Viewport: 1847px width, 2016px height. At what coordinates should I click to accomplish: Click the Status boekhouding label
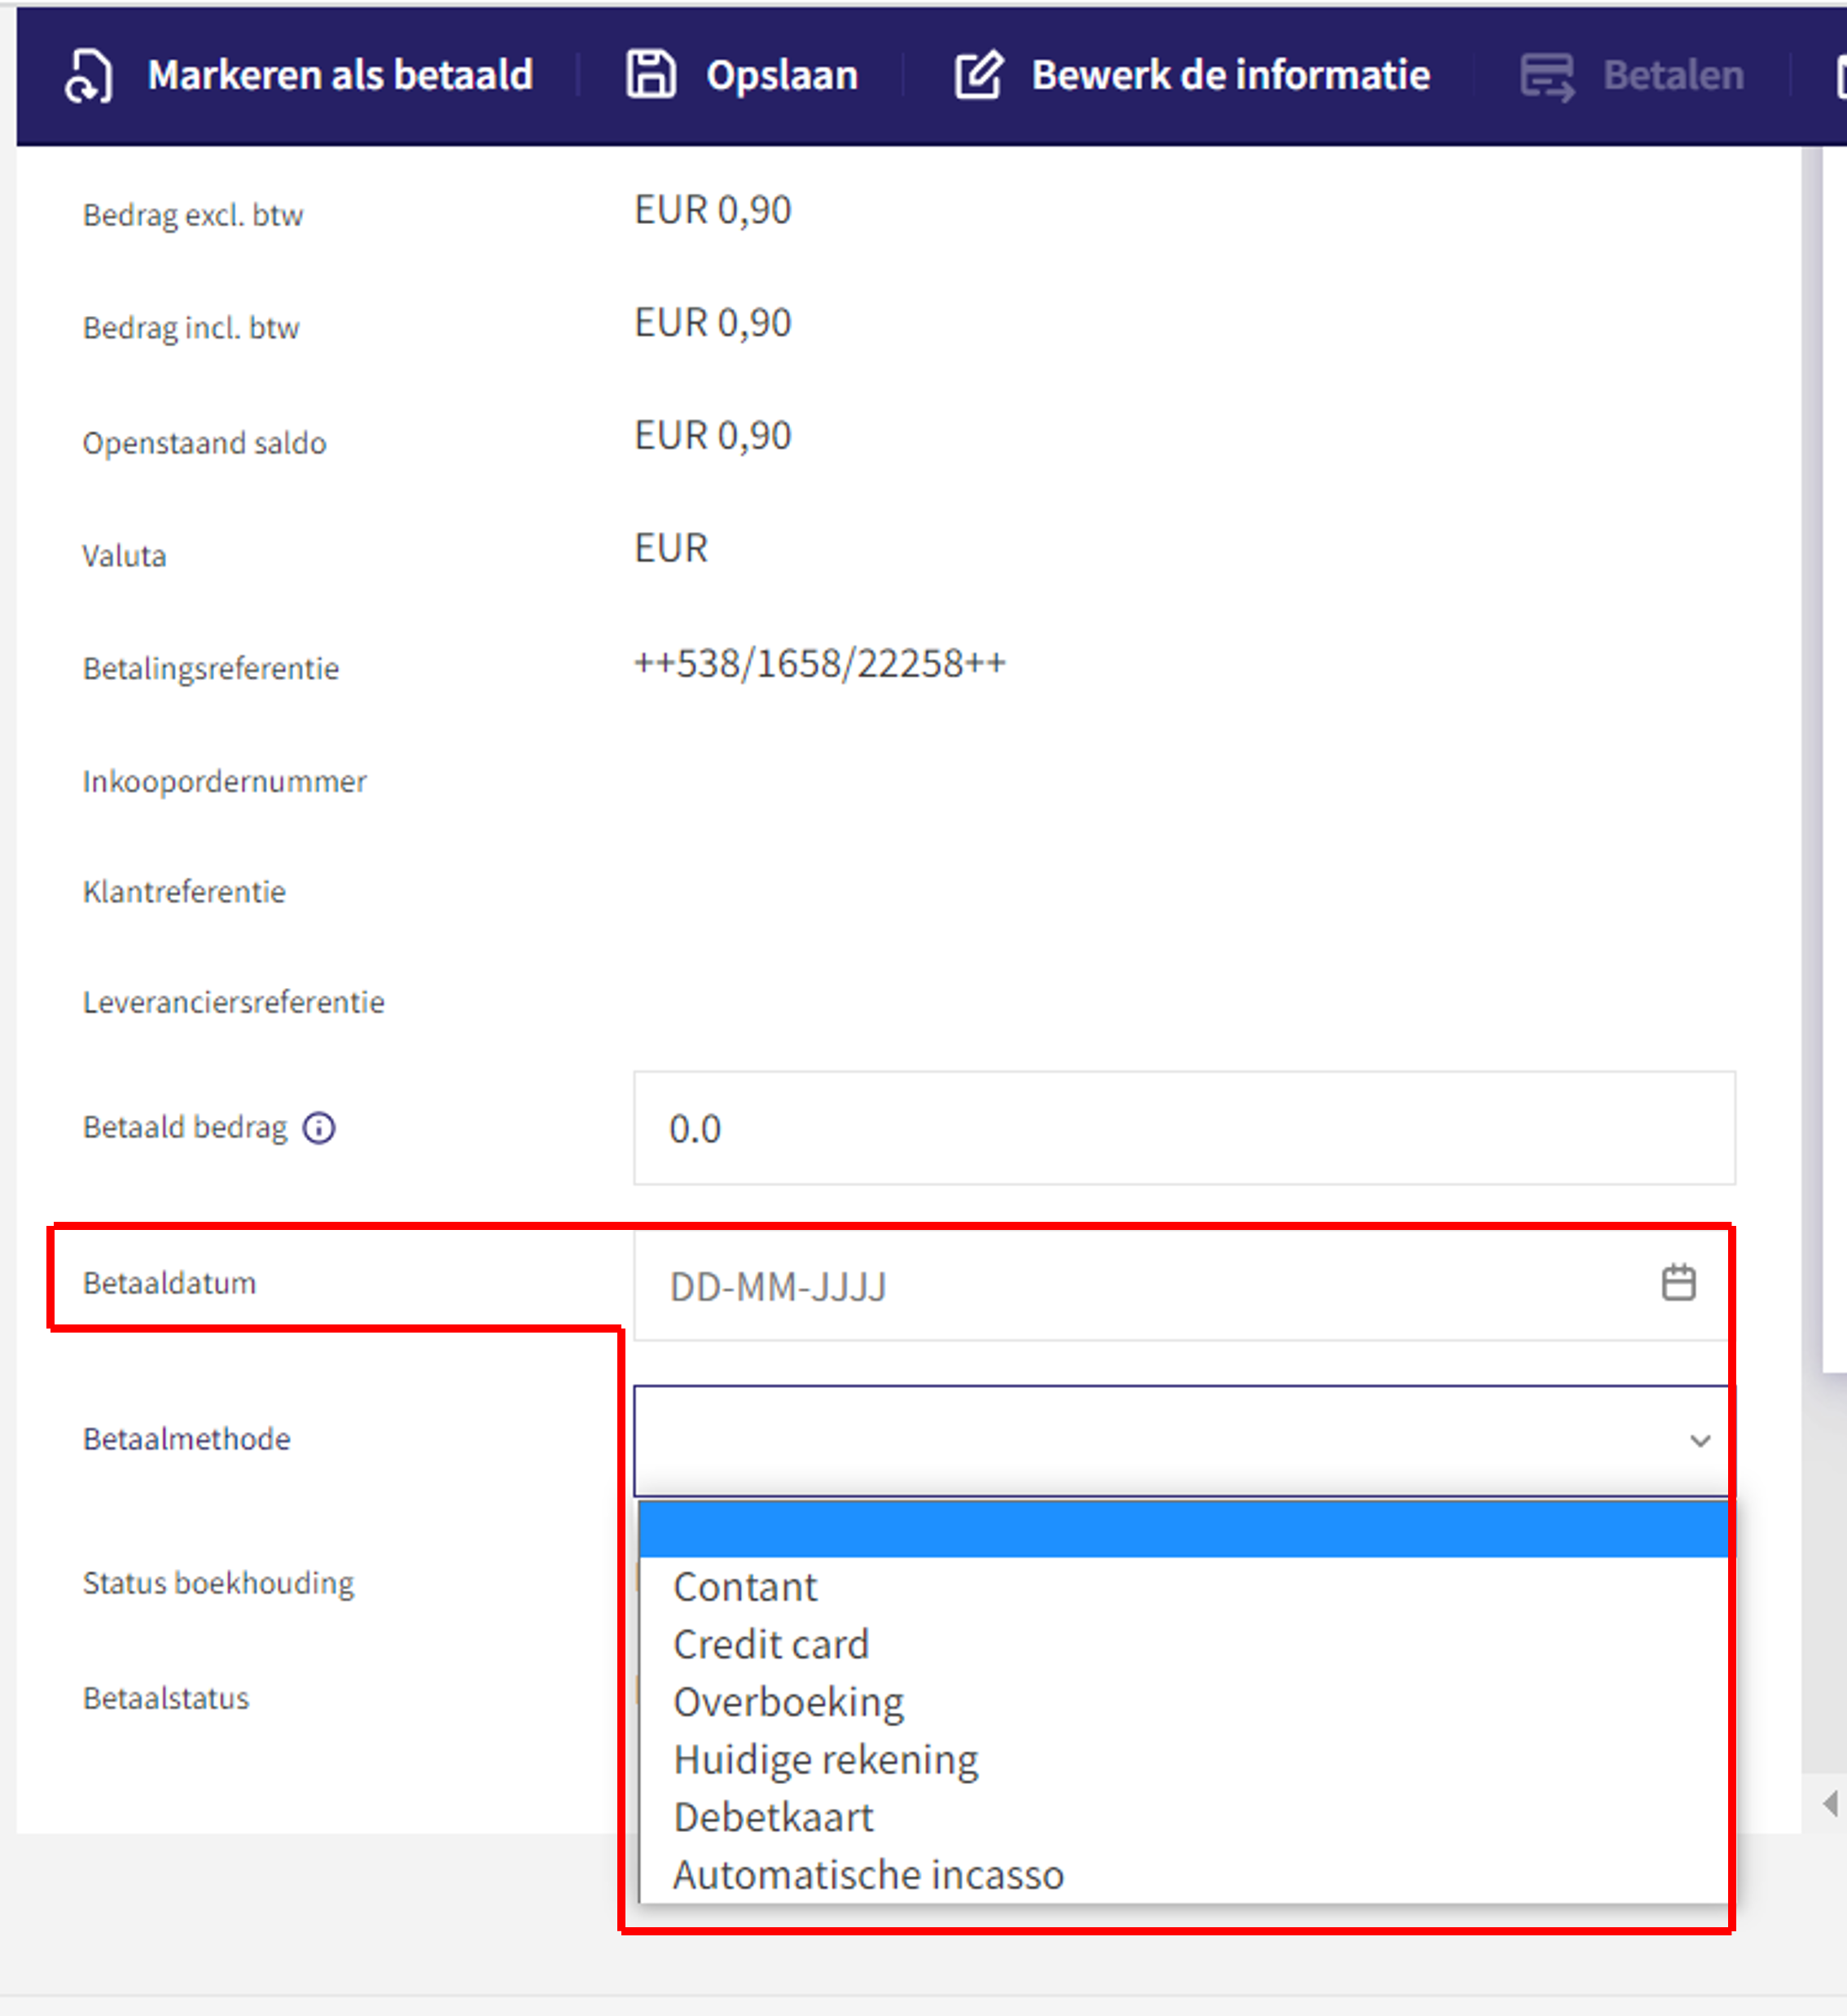pyautogui.click(x=218, y=1583)
